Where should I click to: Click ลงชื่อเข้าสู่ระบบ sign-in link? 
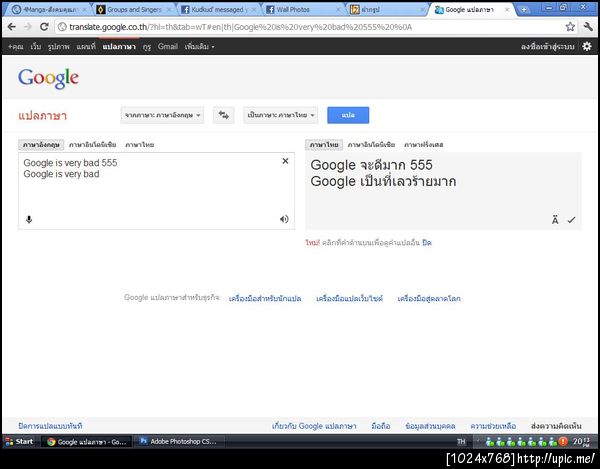(x=548, y=47)
